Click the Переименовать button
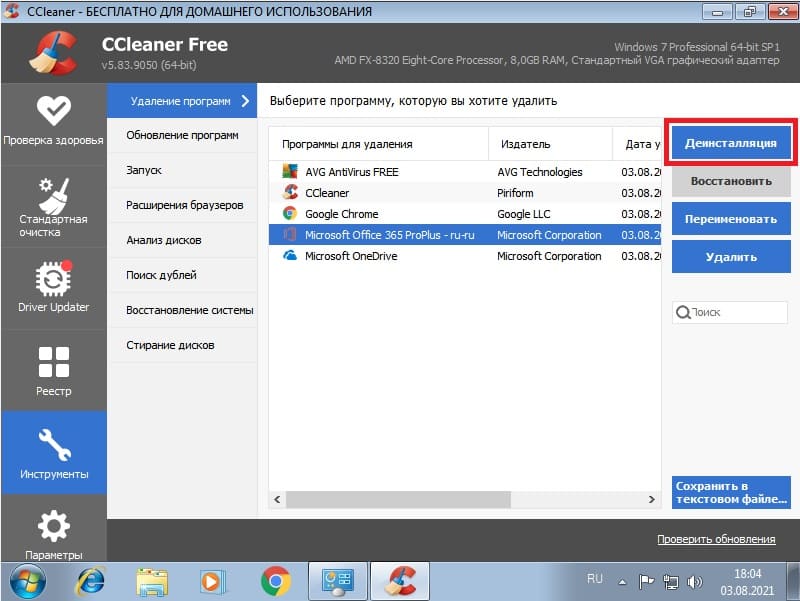The height and width of the screenshot is (601, 800). [x=731, y=219]
